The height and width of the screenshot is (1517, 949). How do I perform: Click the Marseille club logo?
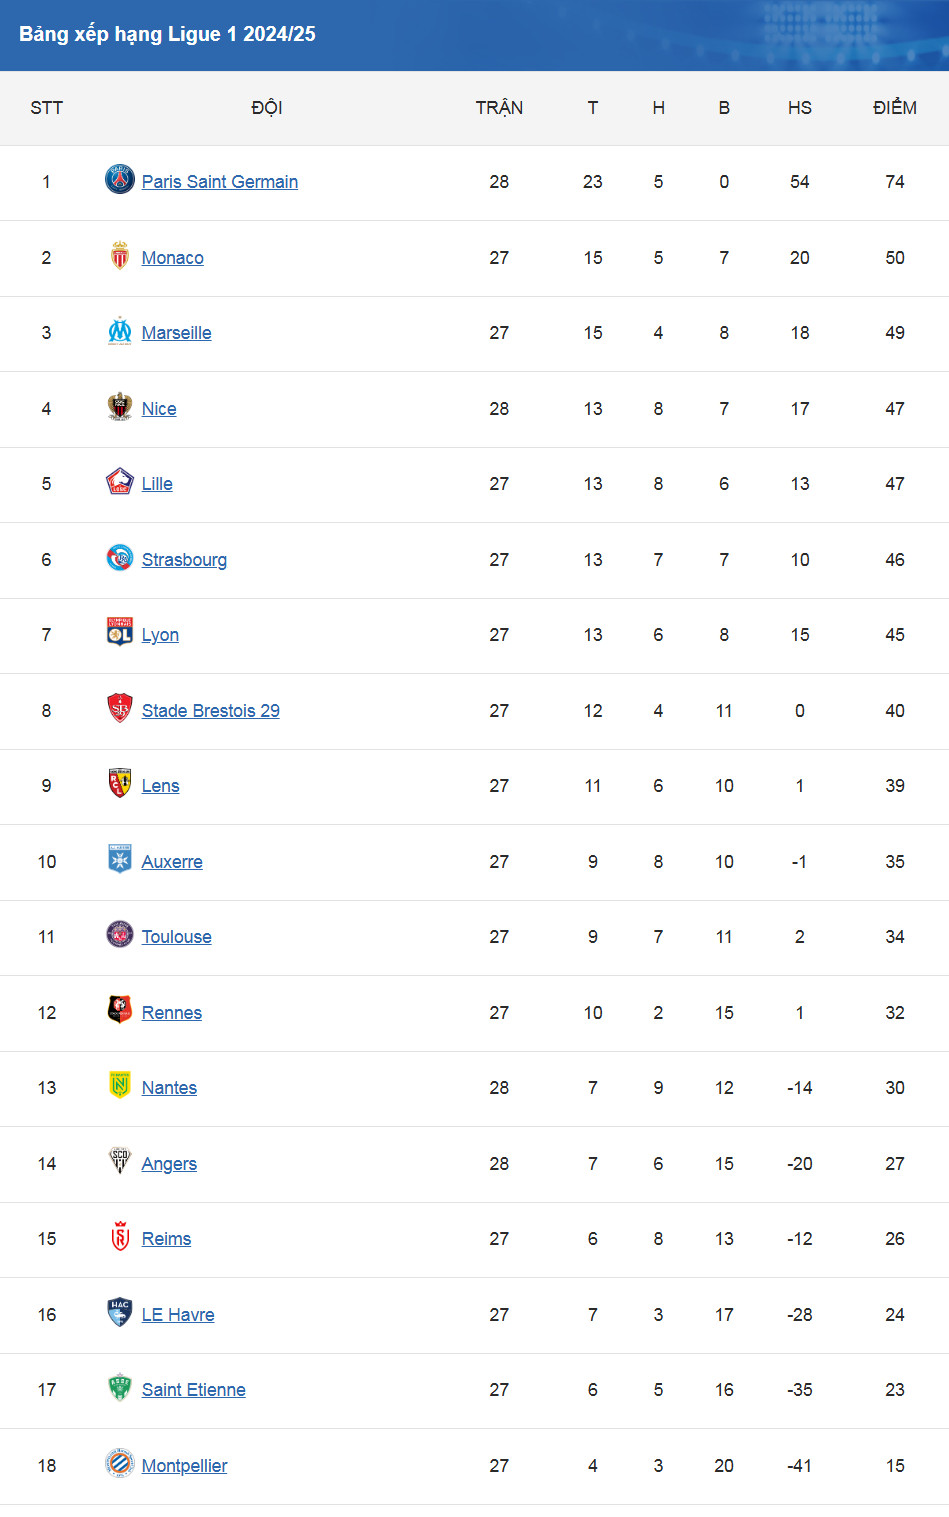coord(120,331)
